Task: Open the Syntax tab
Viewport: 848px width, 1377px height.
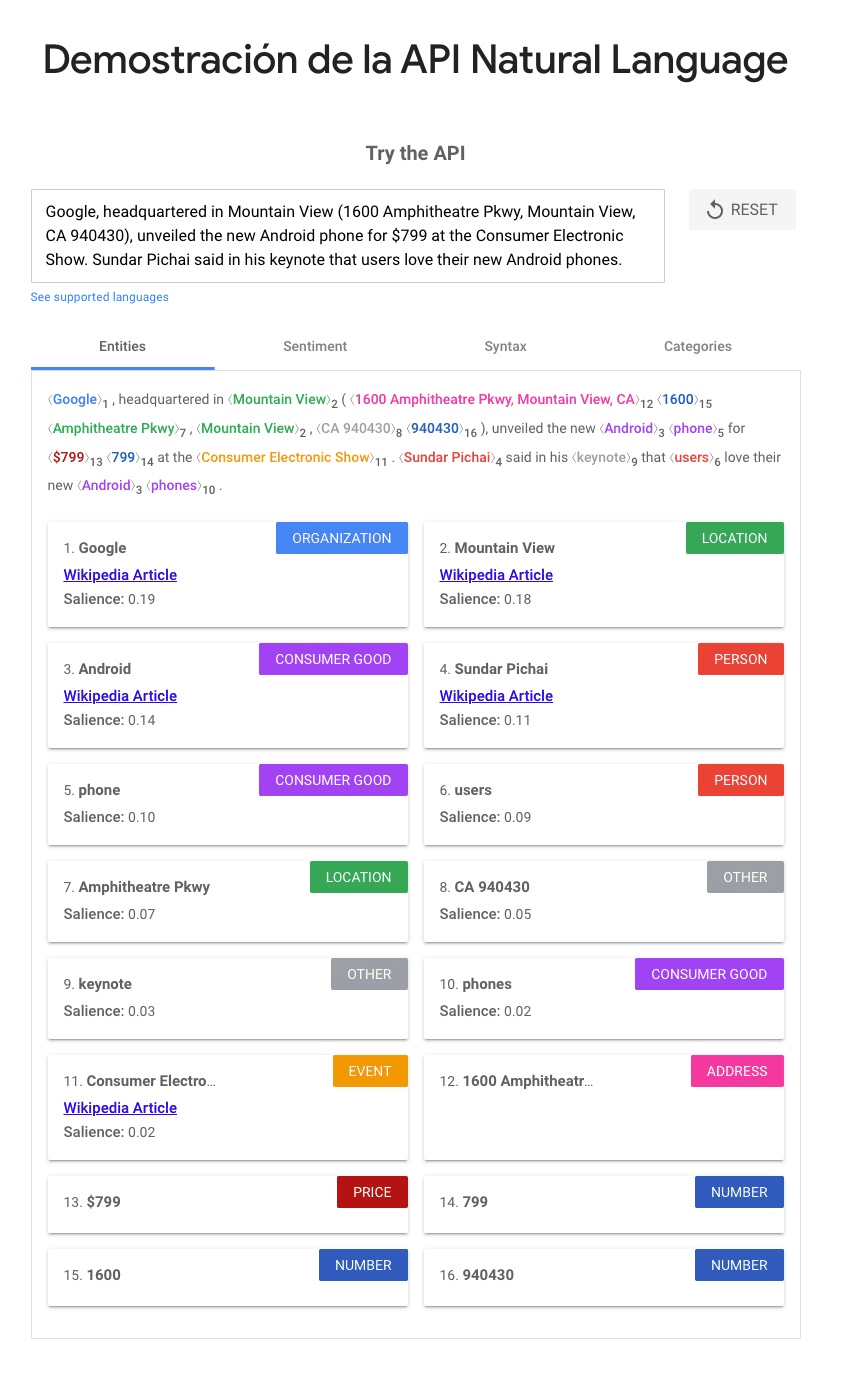Action: click(x=505, y=346)
